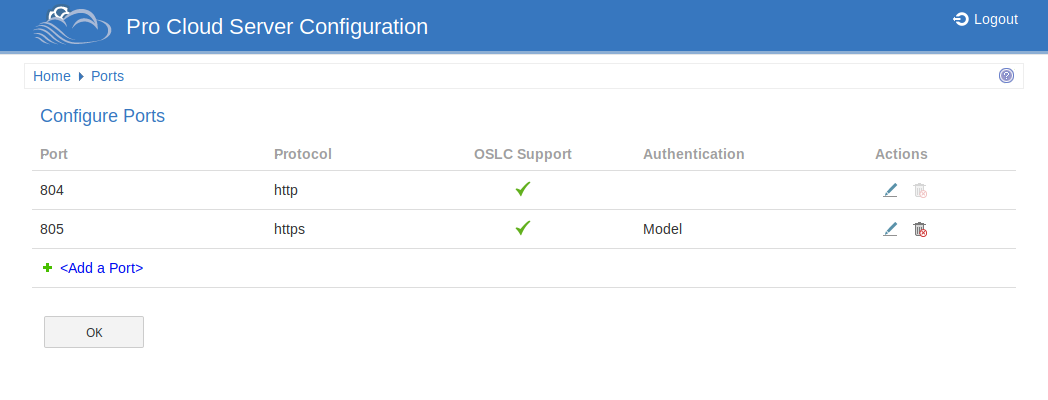Open the <Add a Port> link
Image resolution: width=1048 pixels, height=400 pixels.
click(x=101, y=268)
